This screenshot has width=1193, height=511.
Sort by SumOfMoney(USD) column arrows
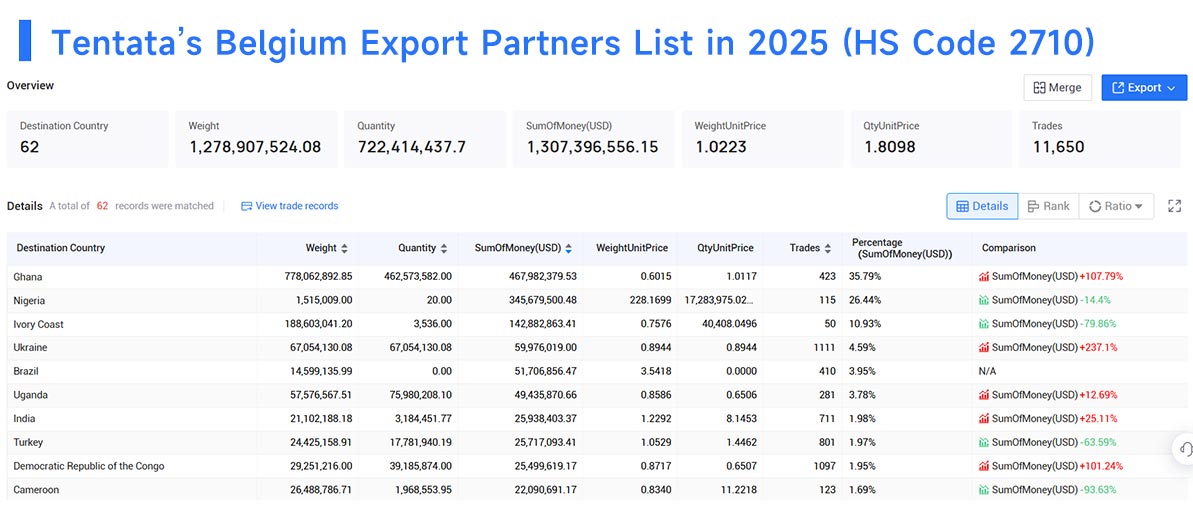568,248
